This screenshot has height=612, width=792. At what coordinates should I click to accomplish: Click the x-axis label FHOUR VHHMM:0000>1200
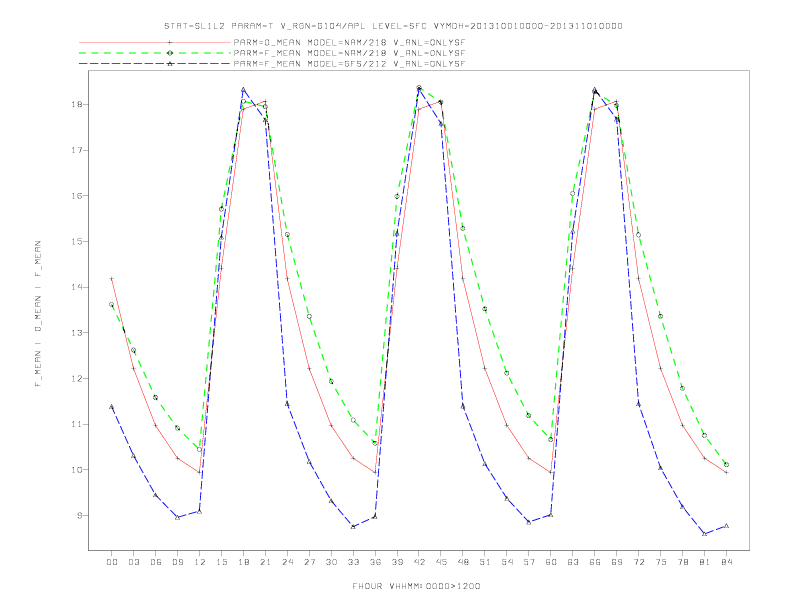coord(416,586)
